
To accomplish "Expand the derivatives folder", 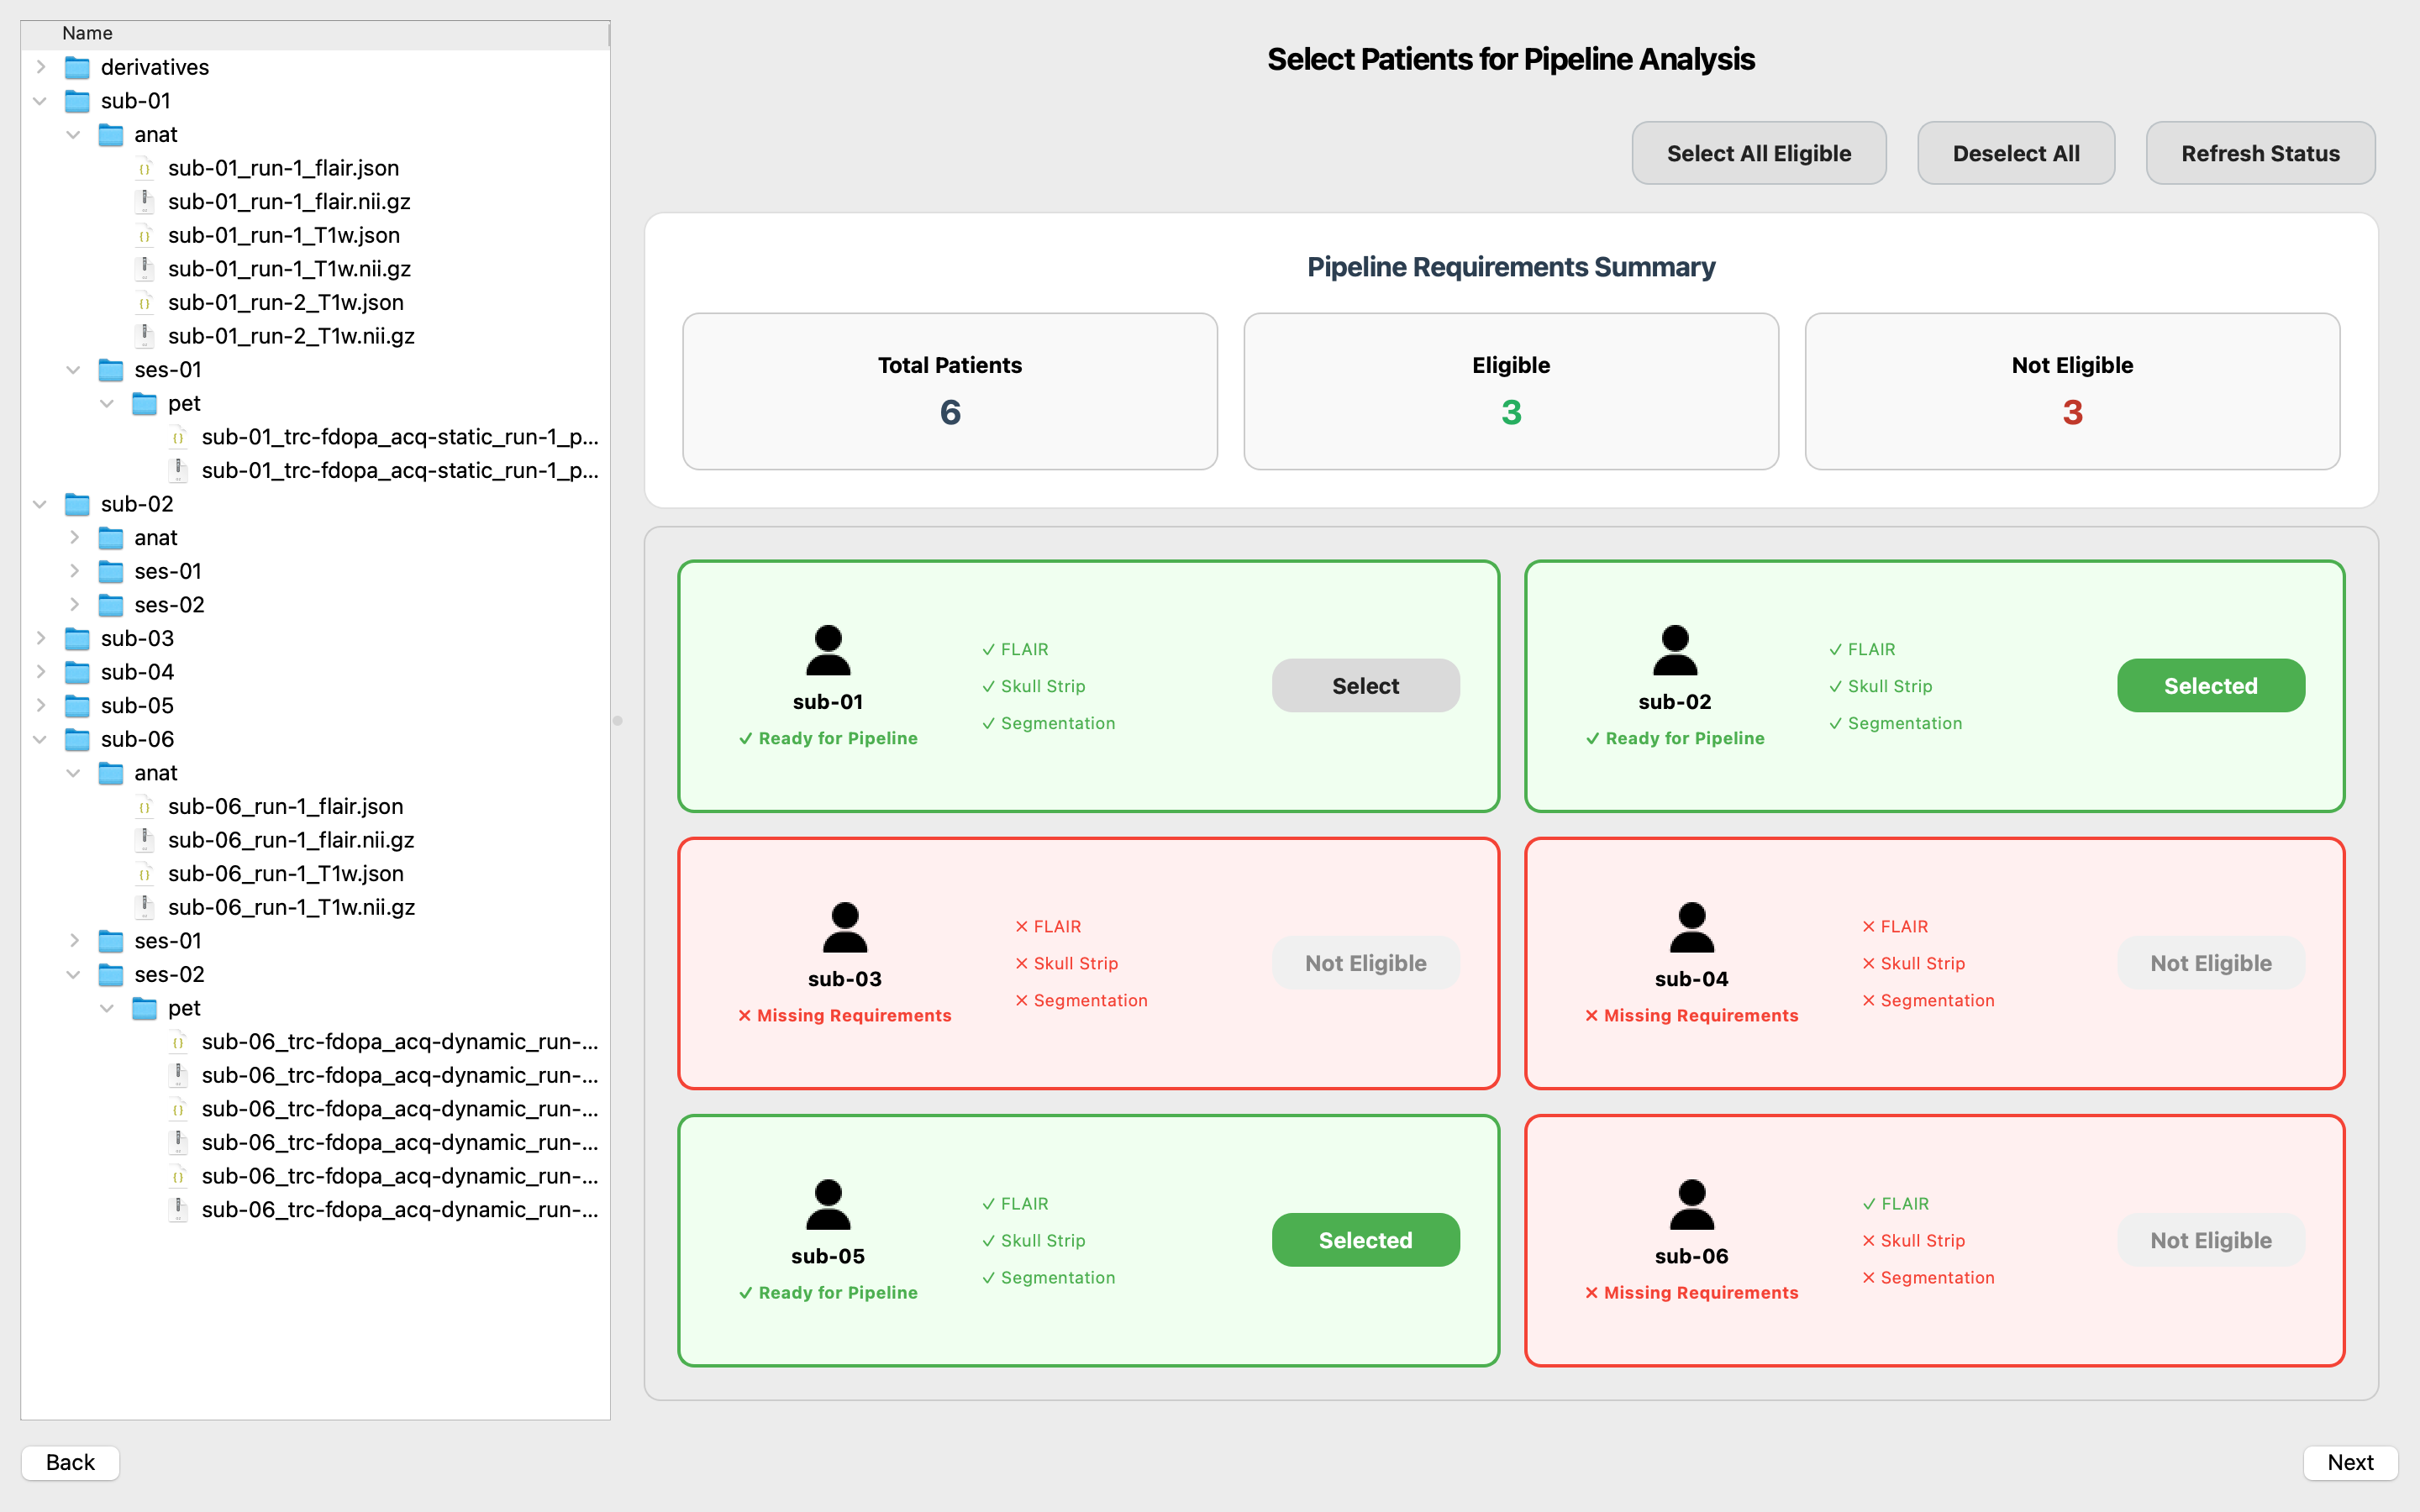I will click(41, 67).
